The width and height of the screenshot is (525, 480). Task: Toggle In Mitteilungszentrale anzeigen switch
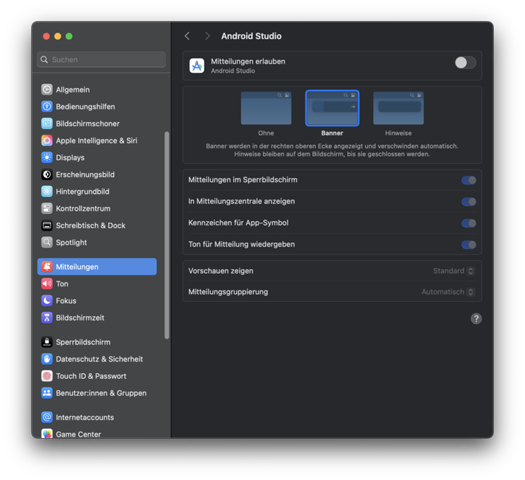click(469, 202)
